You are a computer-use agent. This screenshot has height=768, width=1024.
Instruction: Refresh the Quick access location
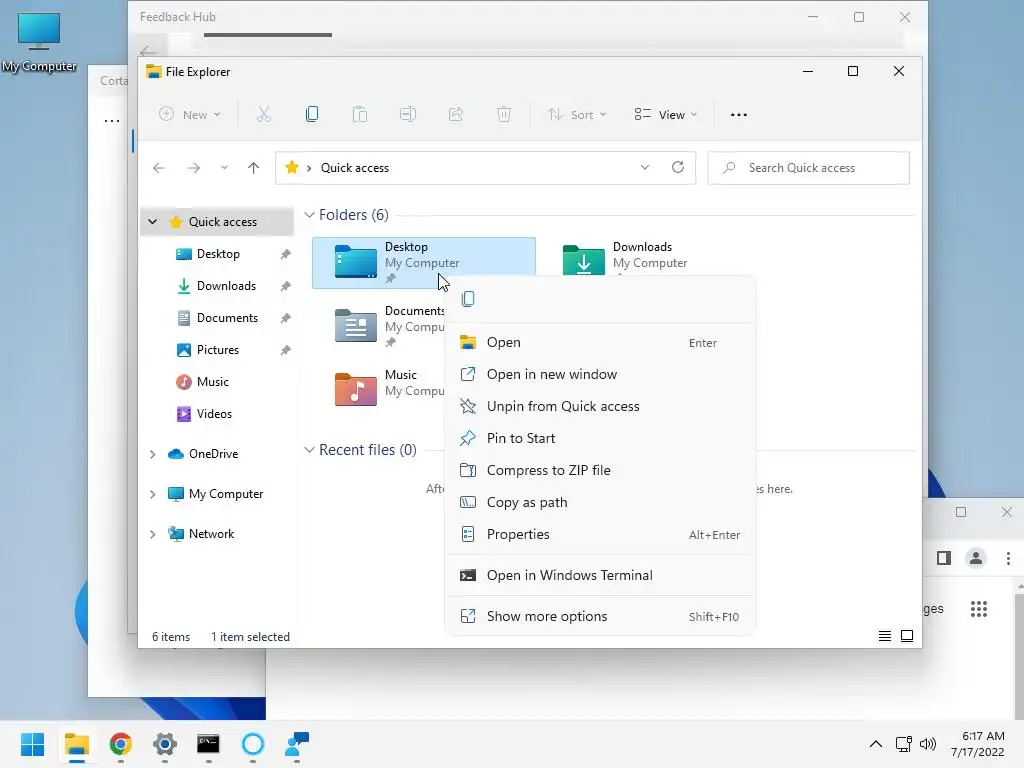(x=678, y=167)
